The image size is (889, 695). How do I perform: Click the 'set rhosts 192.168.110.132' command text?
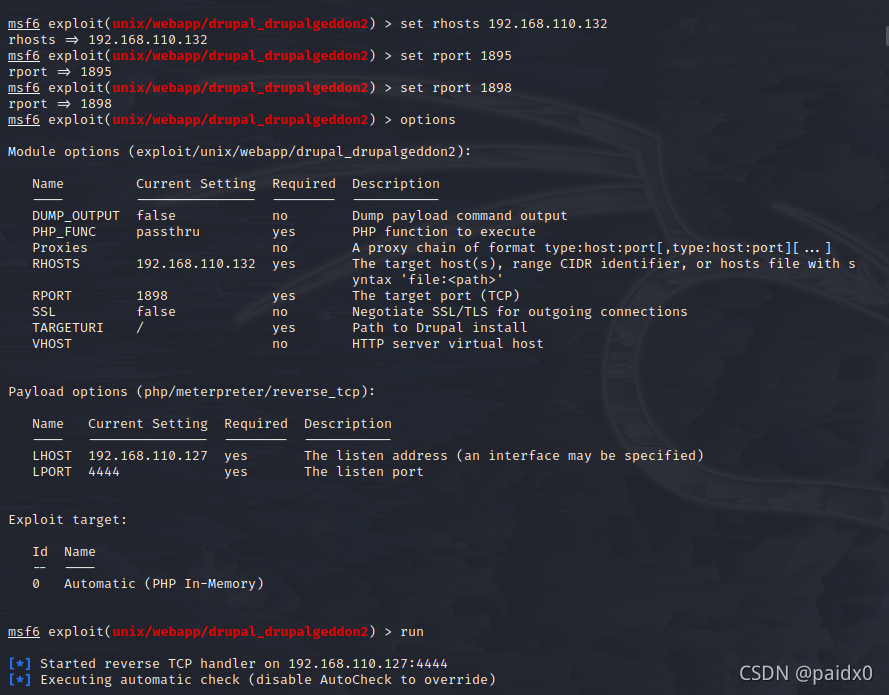[x=503, y=24]
